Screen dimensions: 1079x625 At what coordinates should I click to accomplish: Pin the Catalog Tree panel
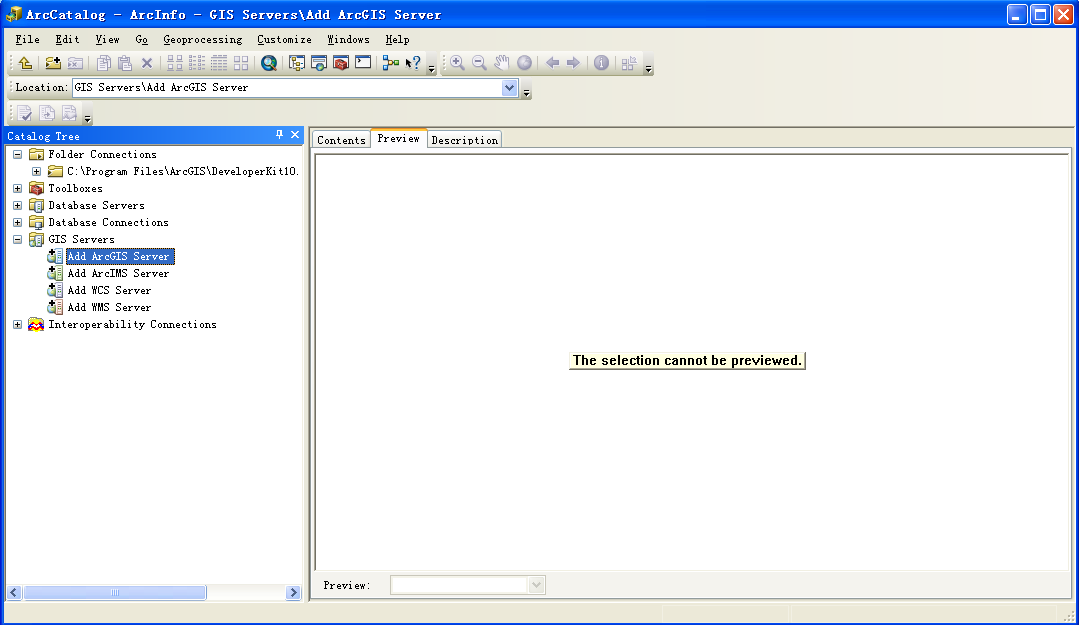[x=279, y=135]
